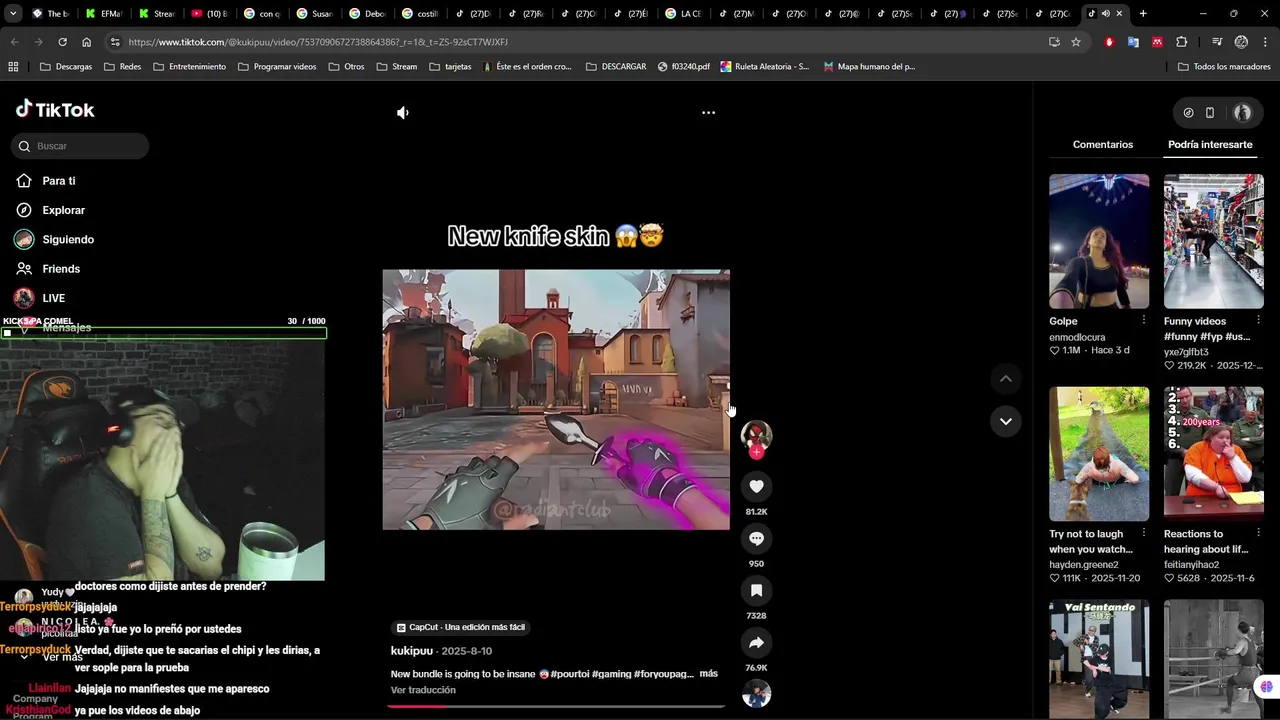Go to next video with down chevron

1006,421
